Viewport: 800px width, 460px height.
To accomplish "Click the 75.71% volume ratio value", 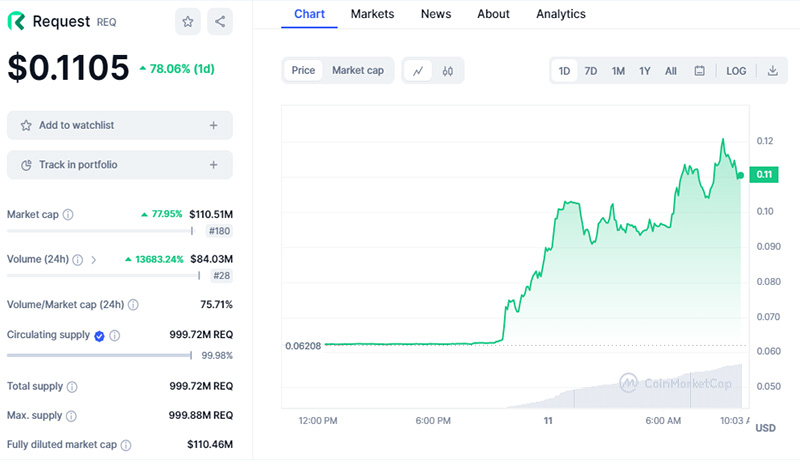I will [x=216, y=305].
